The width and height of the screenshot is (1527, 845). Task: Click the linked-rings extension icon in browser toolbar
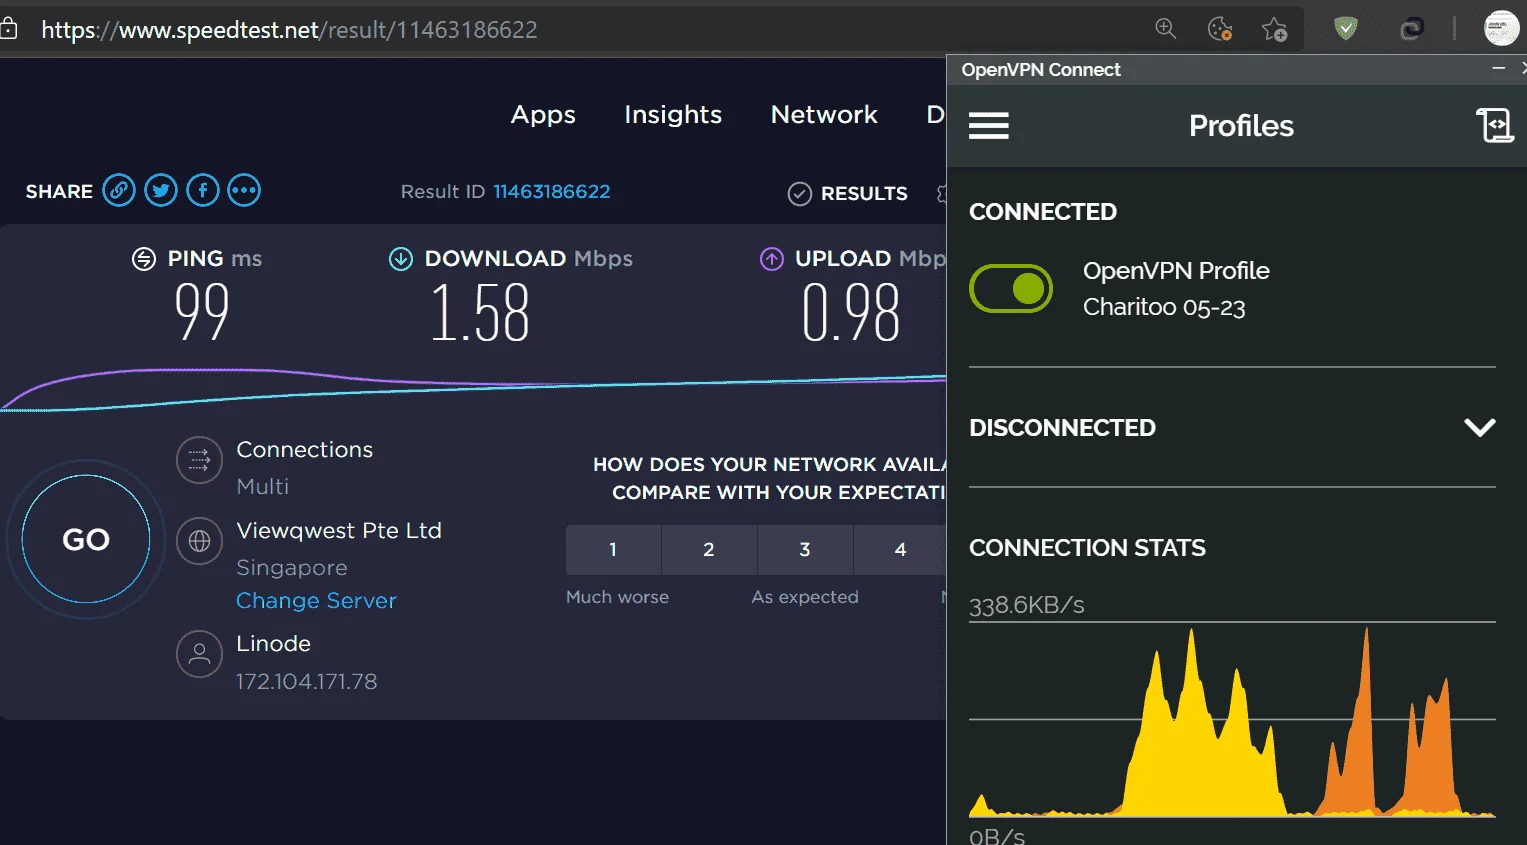pos(1411,29)
